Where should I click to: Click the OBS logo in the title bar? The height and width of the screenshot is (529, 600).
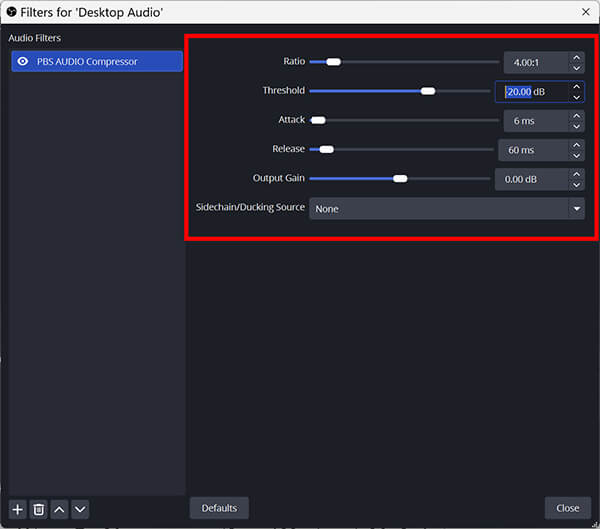coord(11,12)
